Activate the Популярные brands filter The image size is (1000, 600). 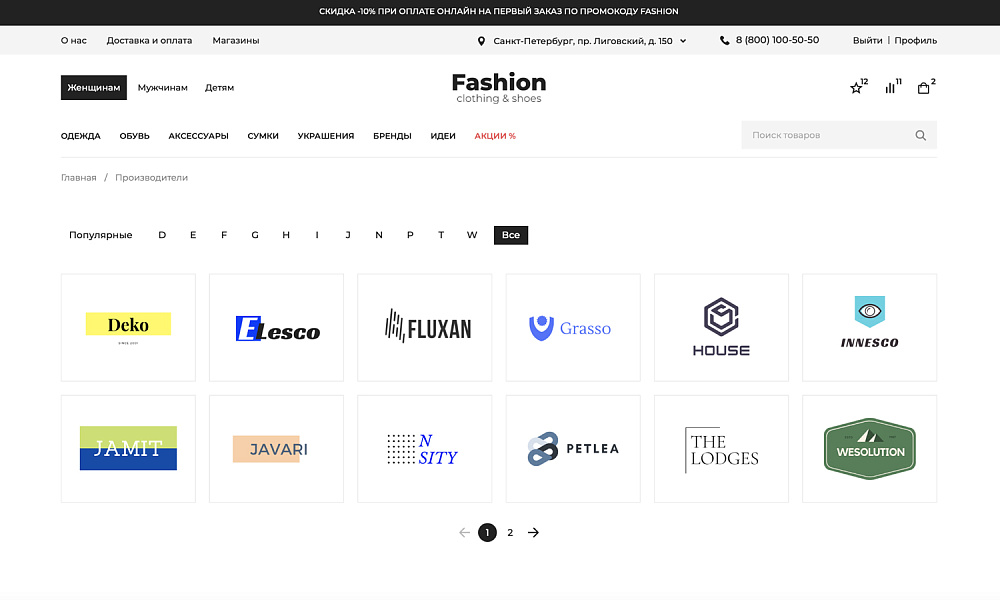tap(100, 234)
